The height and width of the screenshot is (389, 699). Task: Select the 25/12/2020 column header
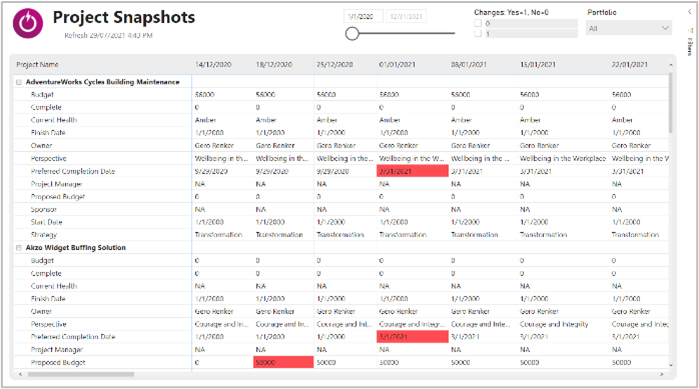[x=335, y=65]
